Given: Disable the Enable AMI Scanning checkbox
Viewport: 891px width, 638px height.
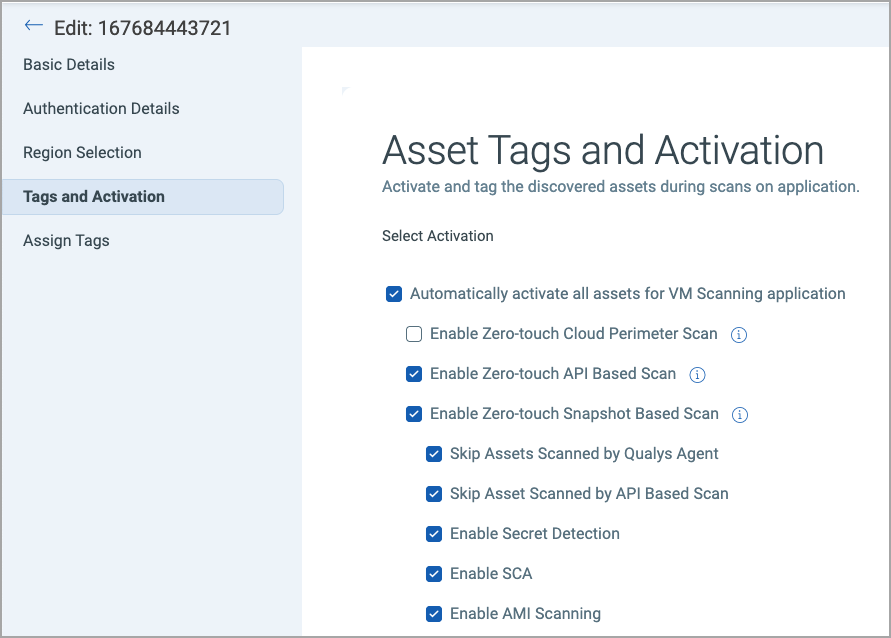Looking at the screenshot, I should 434,614.
